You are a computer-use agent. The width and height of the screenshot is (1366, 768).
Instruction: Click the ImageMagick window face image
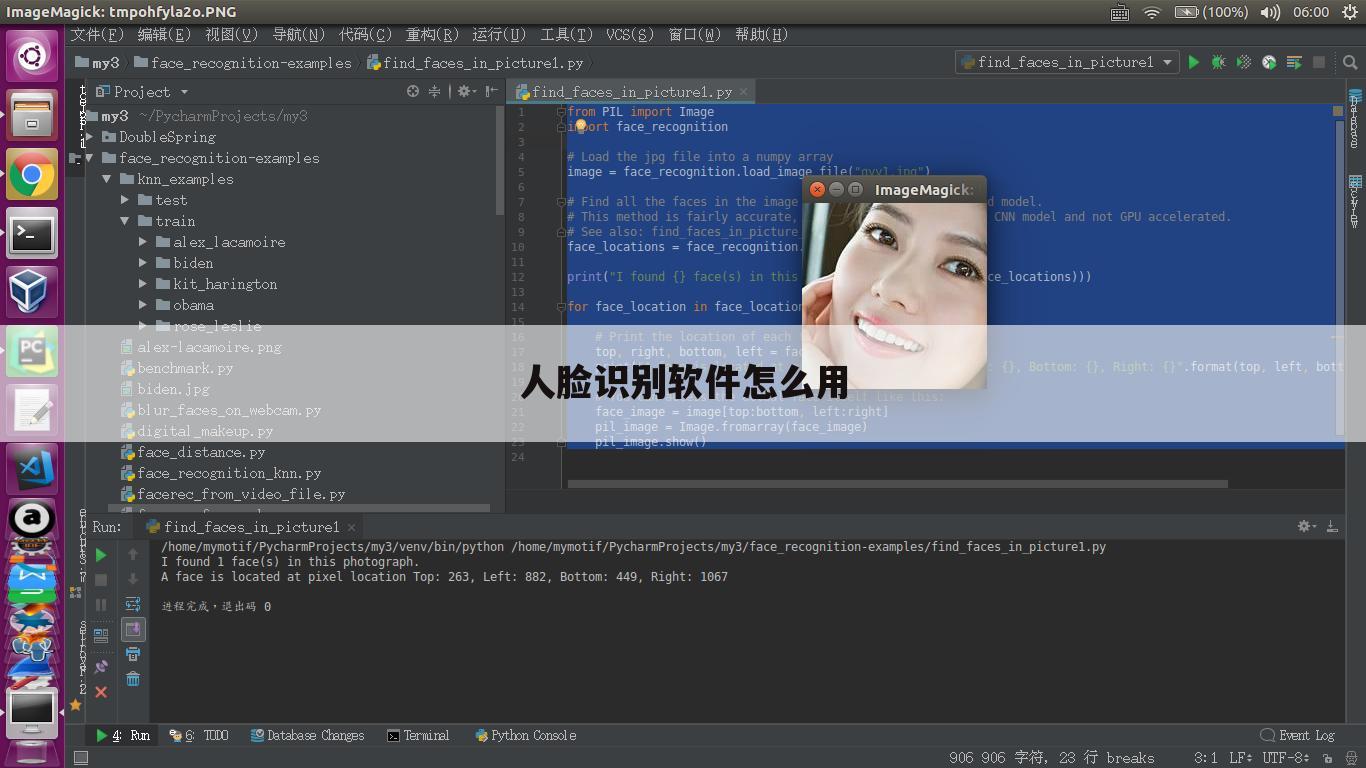pos(895,296)
